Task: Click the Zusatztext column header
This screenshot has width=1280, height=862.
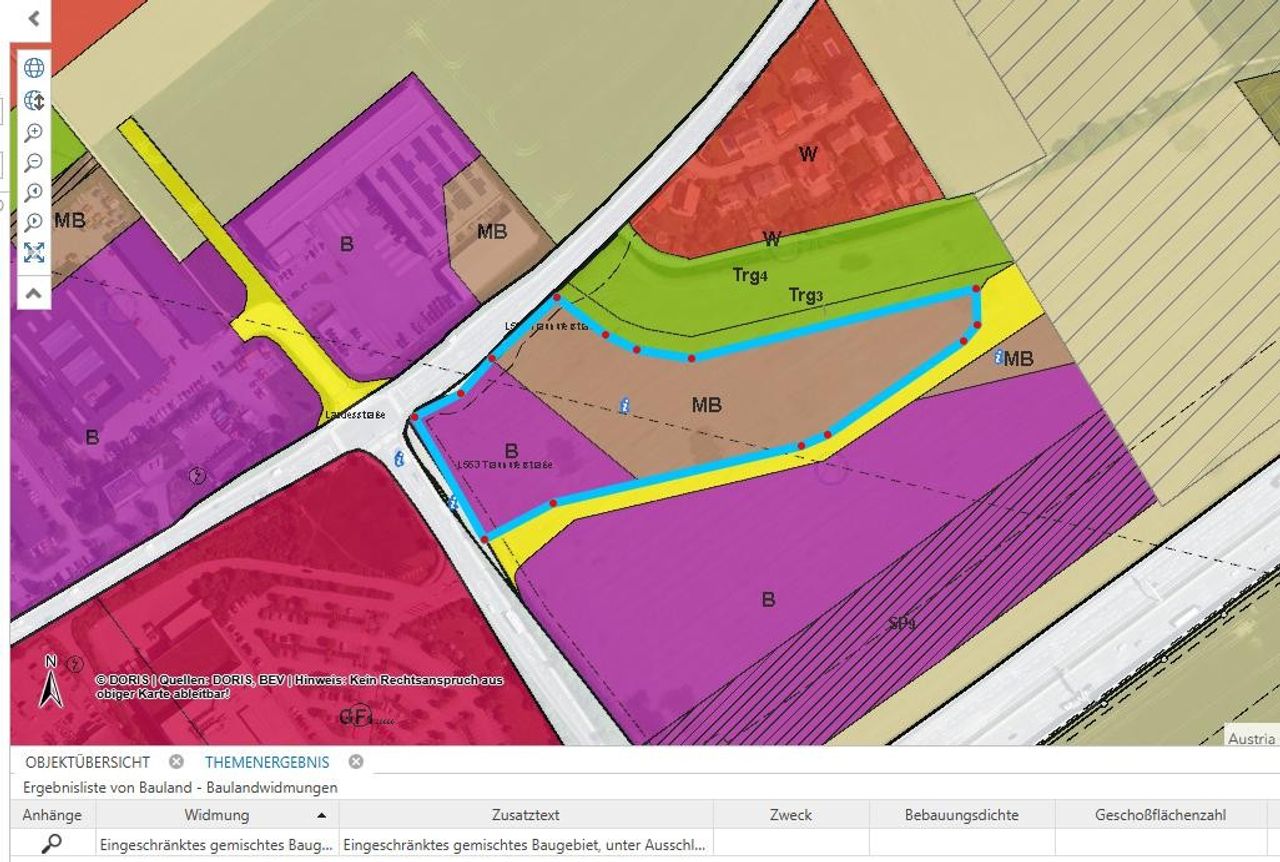Action: coord(525,815)
